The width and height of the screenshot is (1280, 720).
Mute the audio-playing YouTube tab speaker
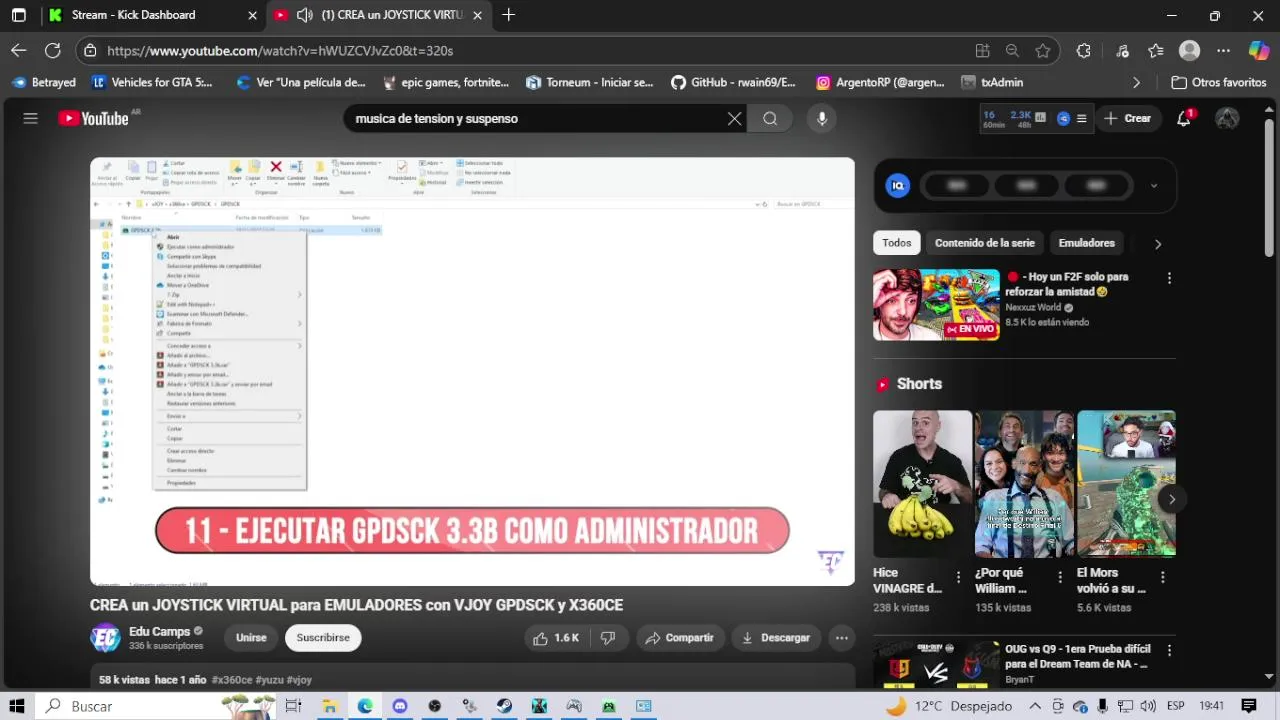[304, 15]
